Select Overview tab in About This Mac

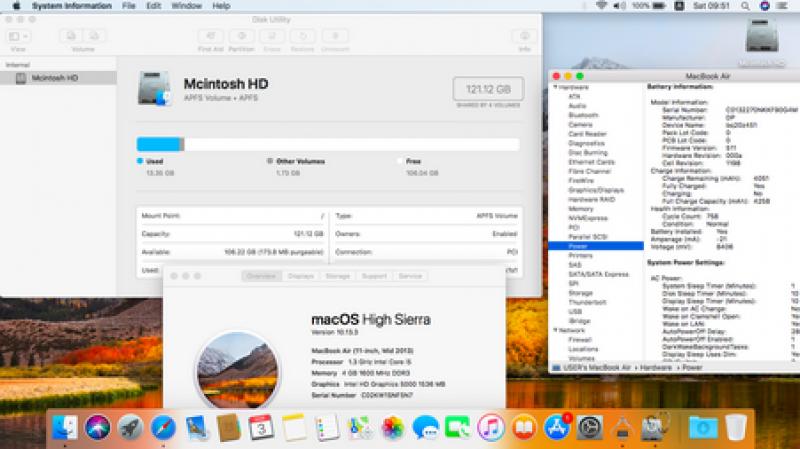click(x=261, y=276)
